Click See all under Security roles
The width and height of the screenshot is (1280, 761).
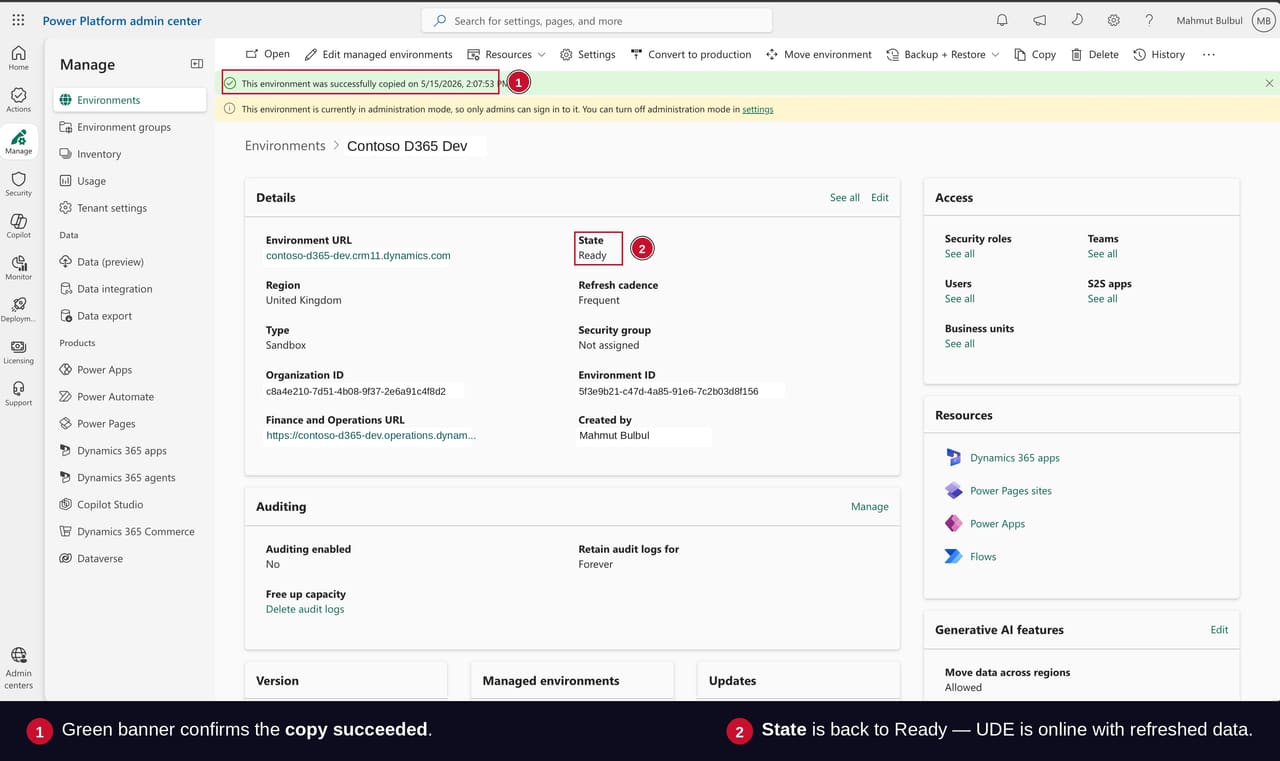point(960,254)
